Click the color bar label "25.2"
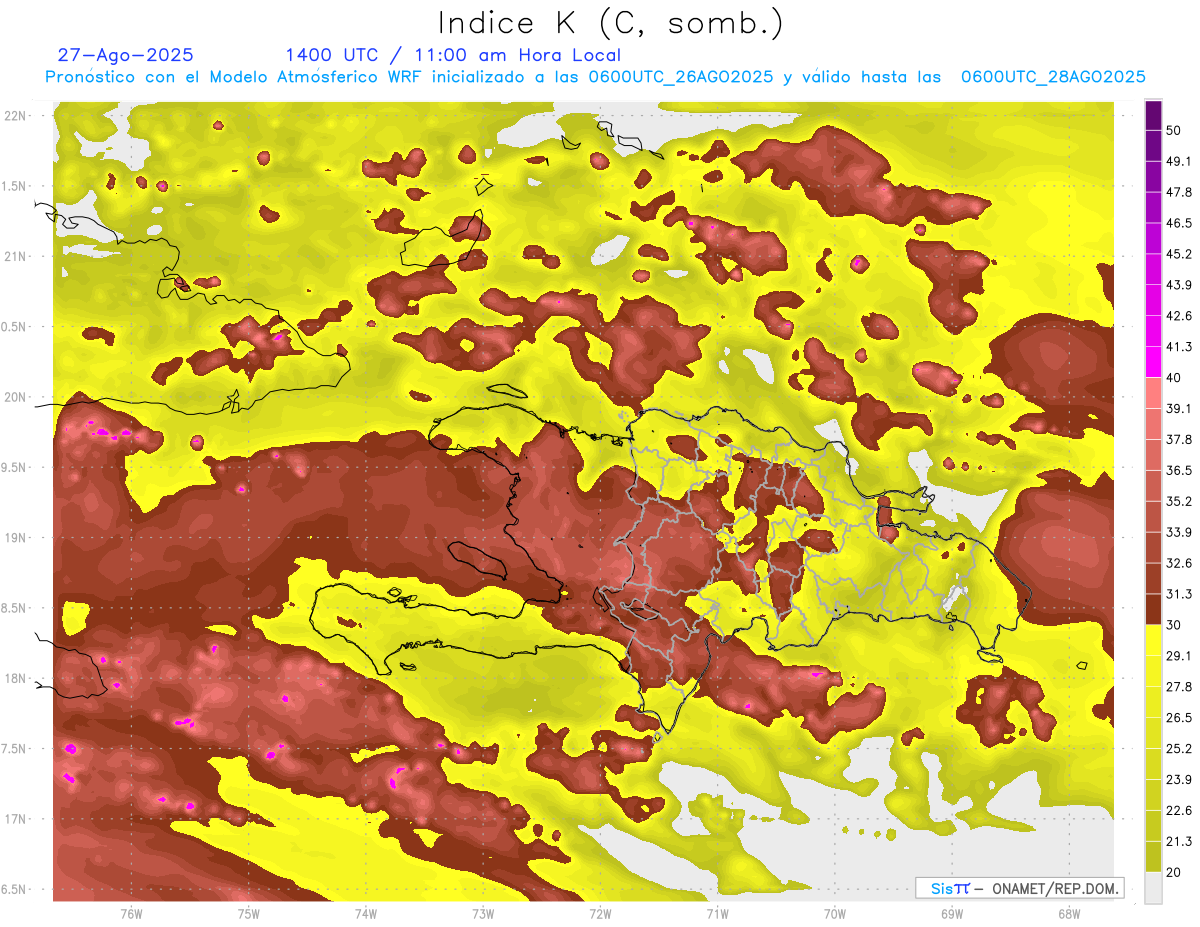 pyautogui.click(x=1178, y=749)
